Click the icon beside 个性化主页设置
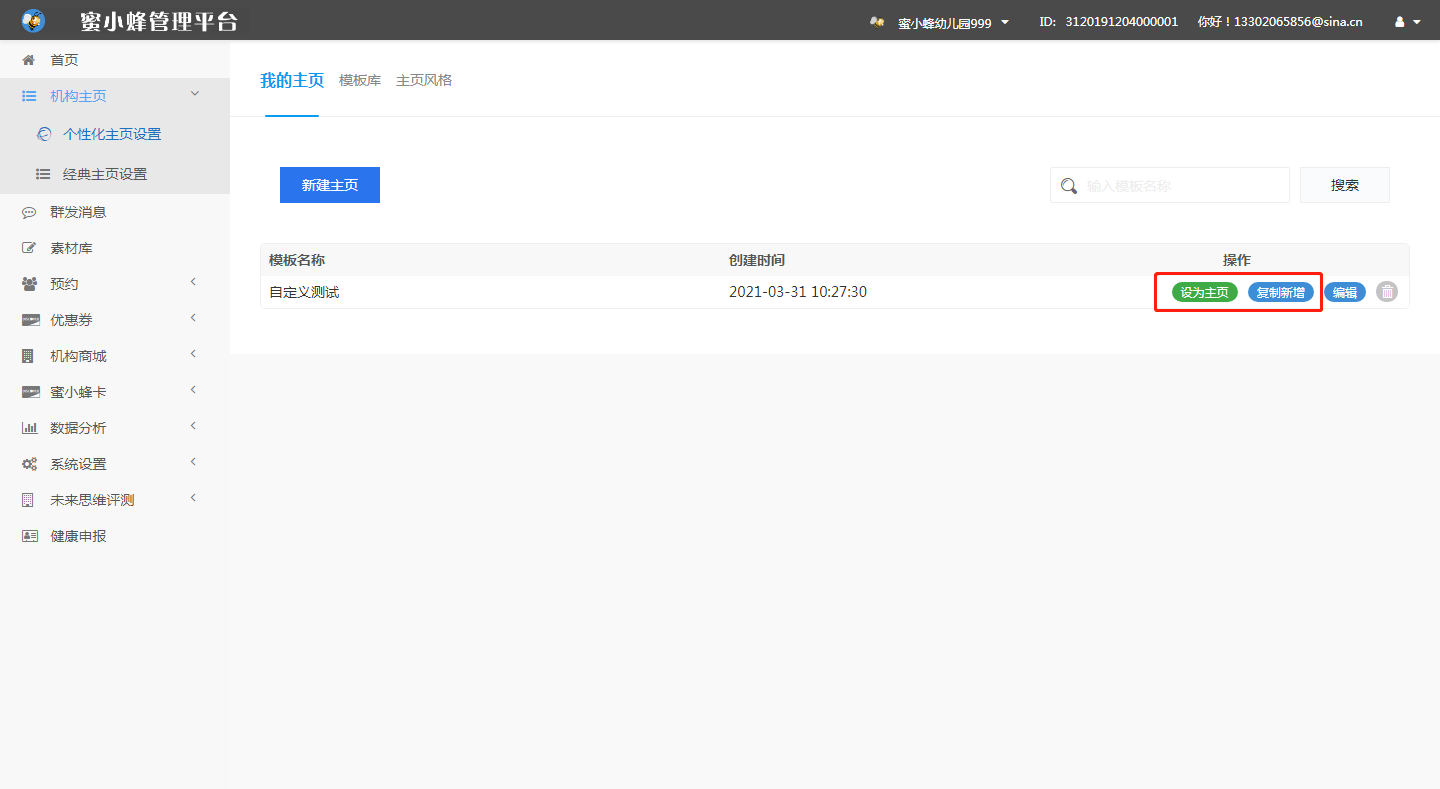Viewport: 1440px width, 789px height. tap(43, 134)
